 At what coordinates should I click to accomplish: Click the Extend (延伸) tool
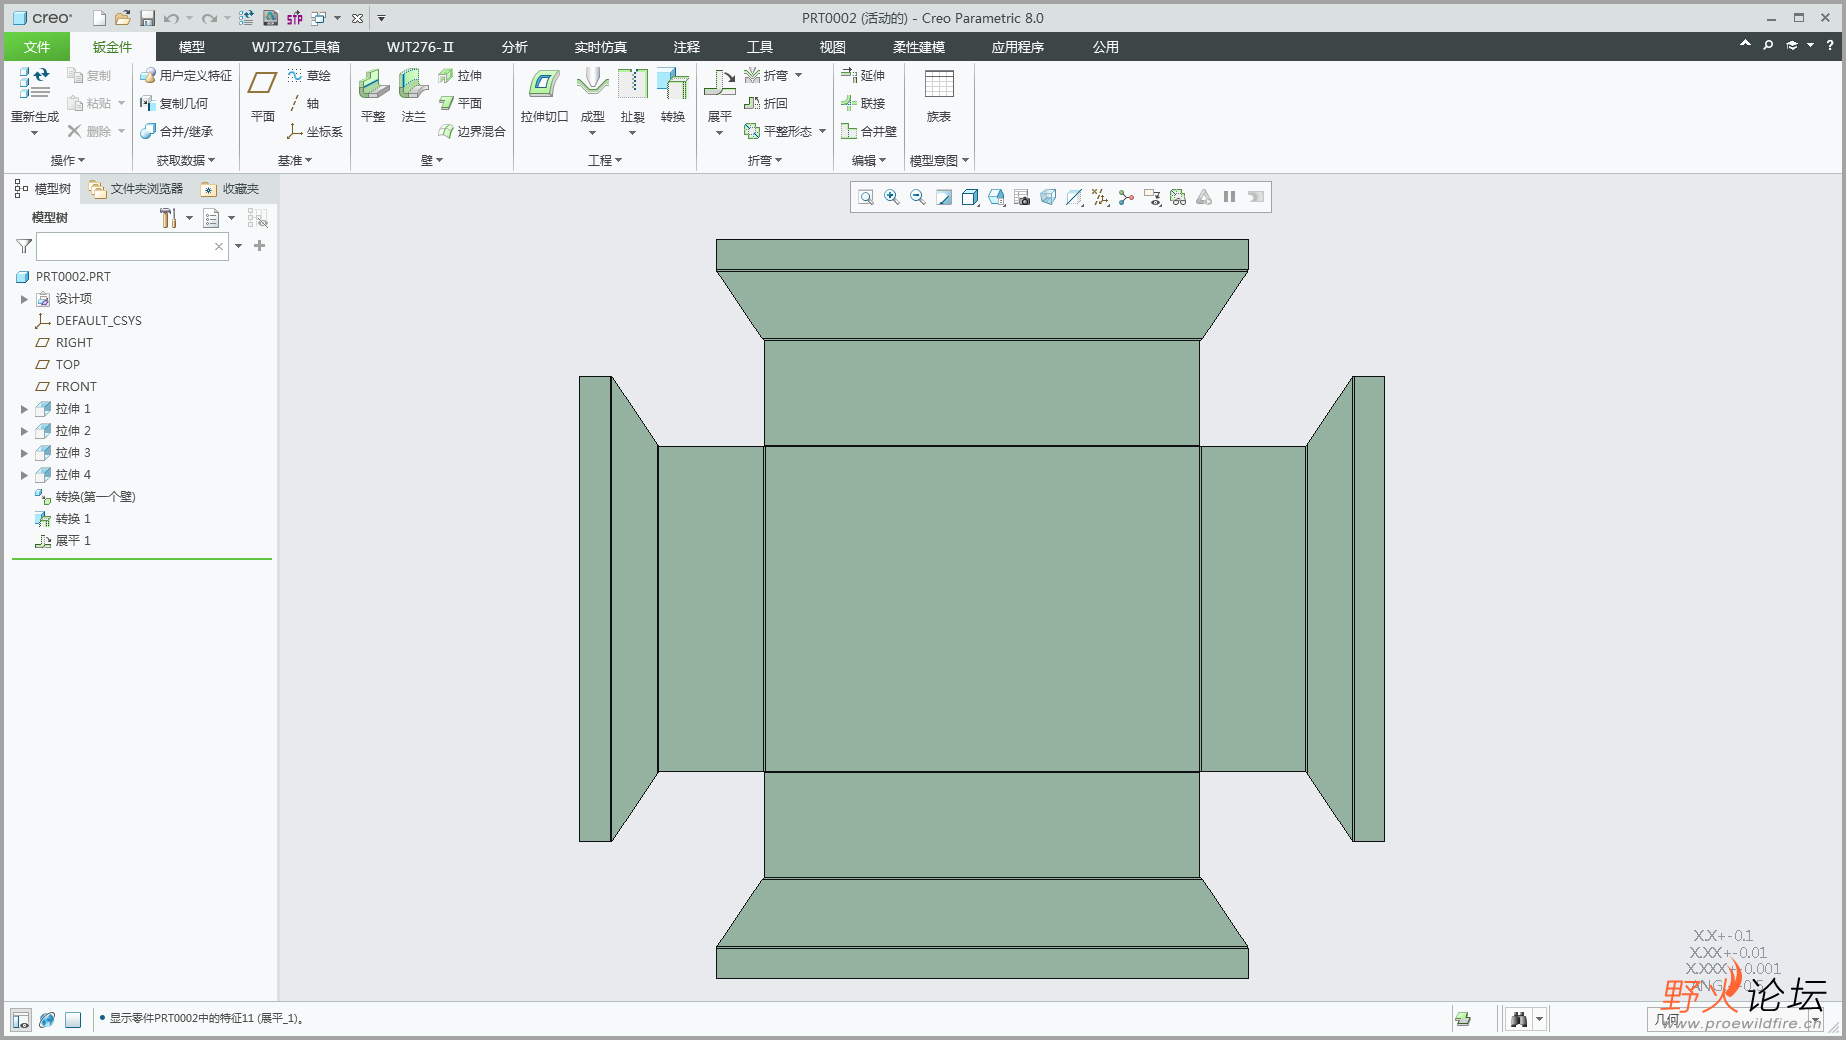point(863,75)
